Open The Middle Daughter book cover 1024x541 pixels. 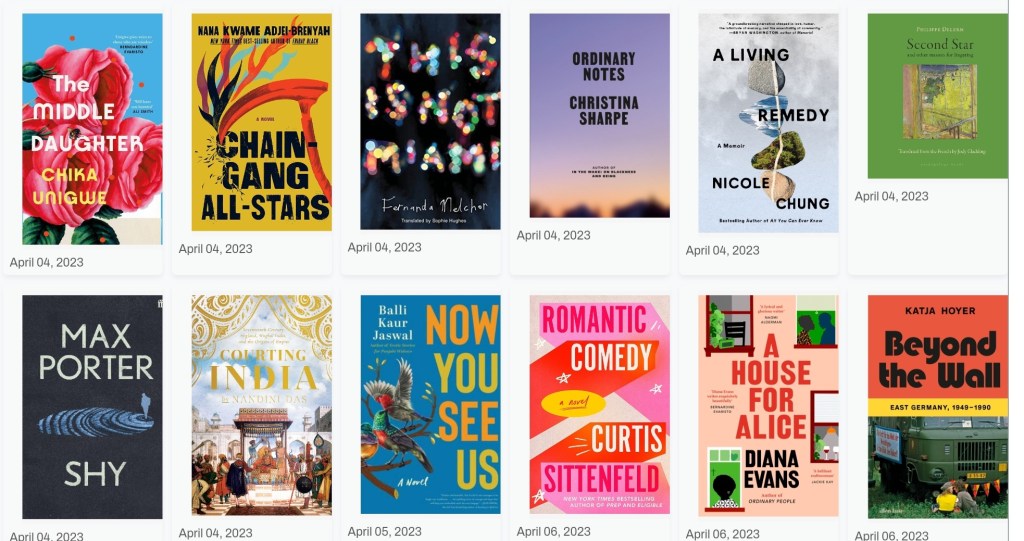click(92, 129)
